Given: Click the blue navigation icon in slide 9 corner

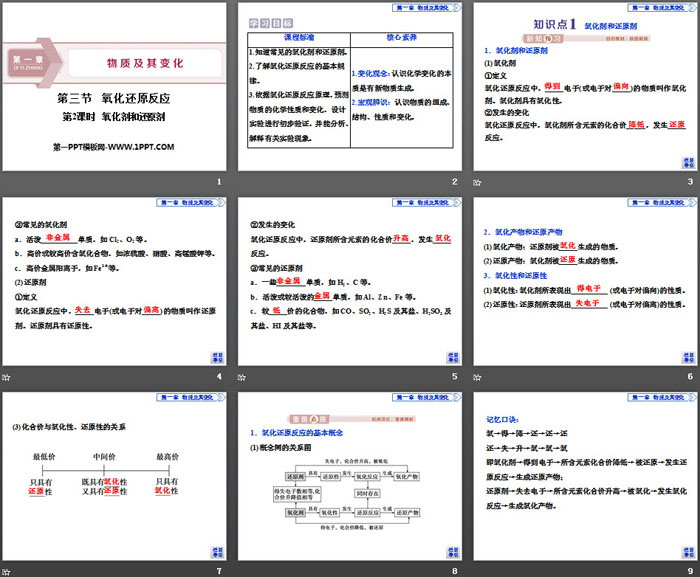Looking at the screenshot, I should (x=688, y=552).
